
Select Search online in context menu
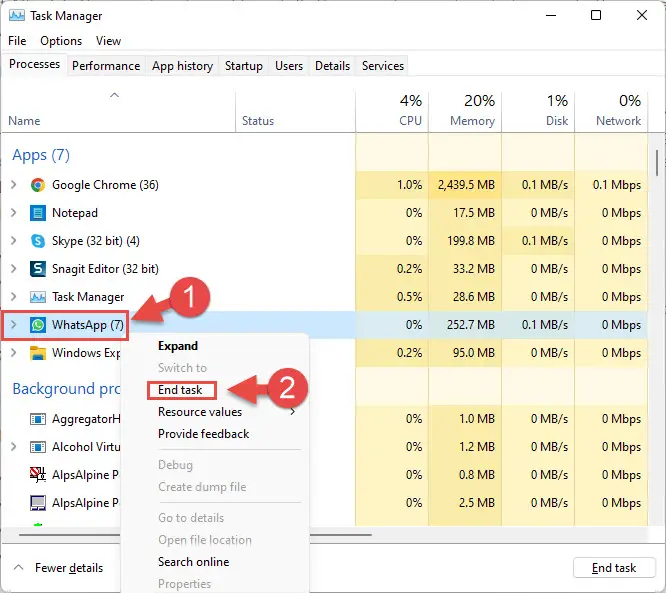click(x=194, y=562)
